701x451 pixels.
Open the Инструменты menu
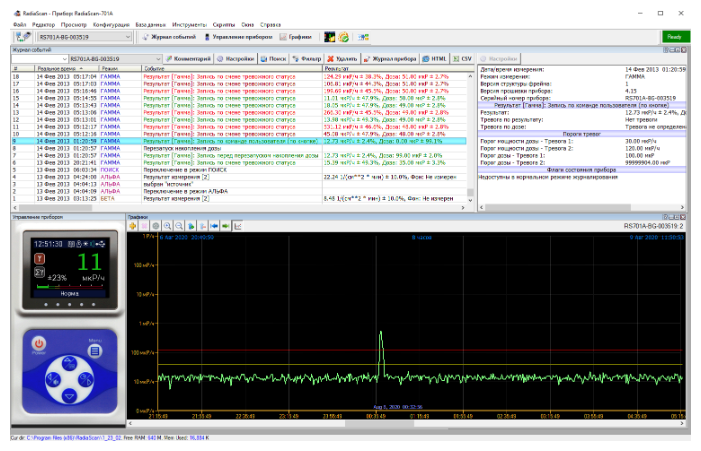click(189, 25)
